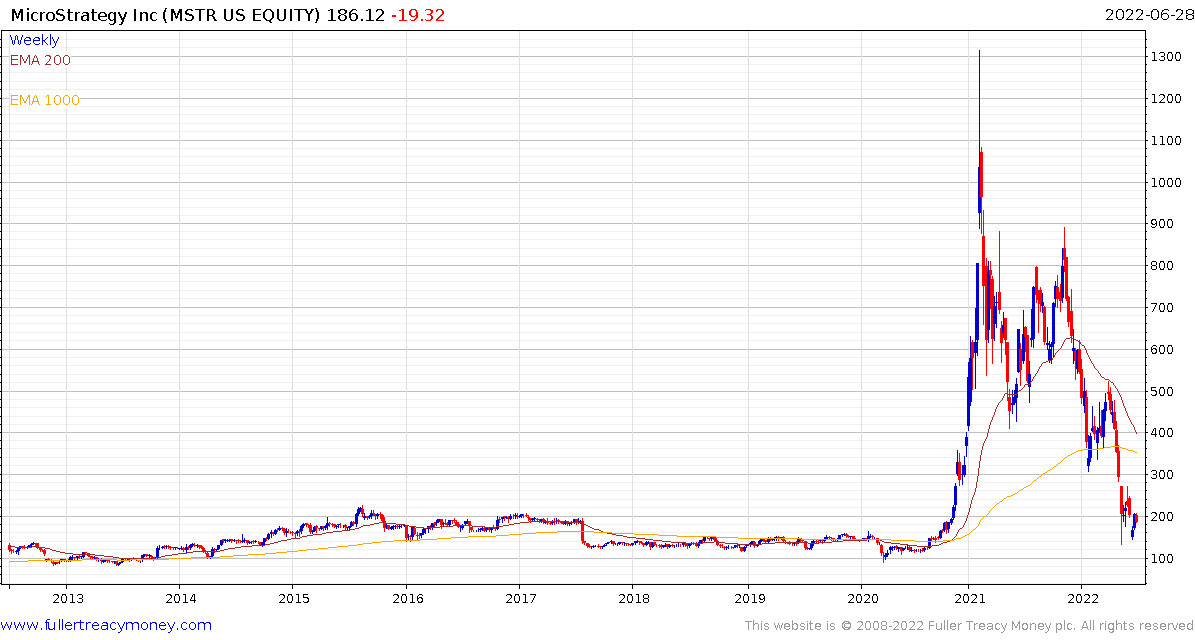The image size is (1195, 640).
Task: Click the -19.32 price change value
Action: coord(418,14)
